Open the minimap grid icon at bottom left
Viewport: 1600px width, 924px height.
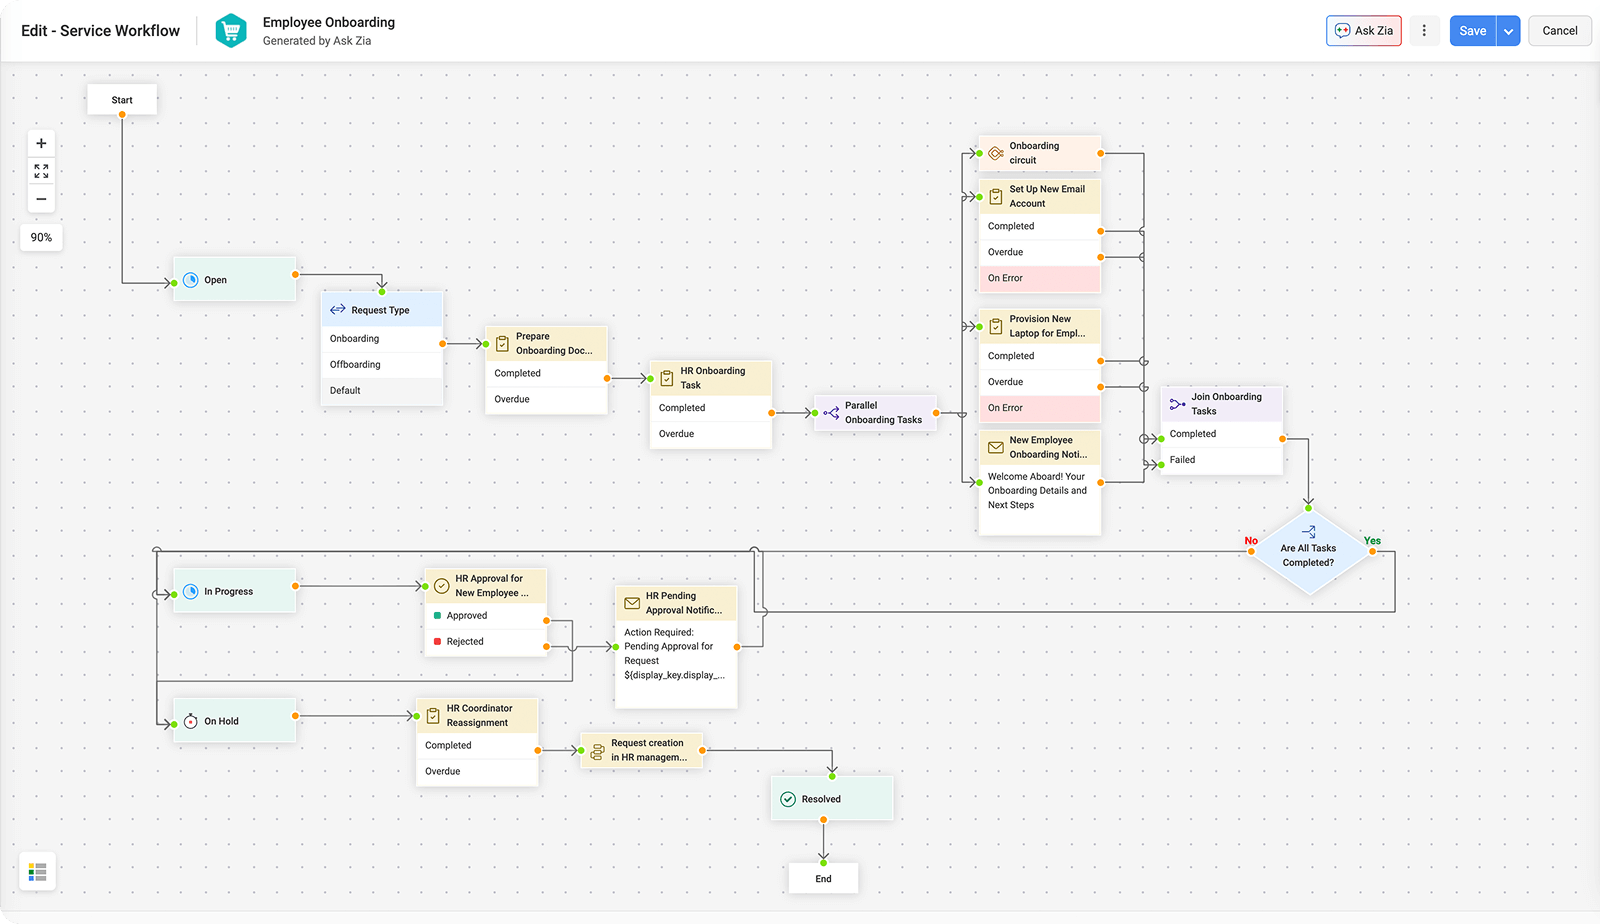[37, 871]
